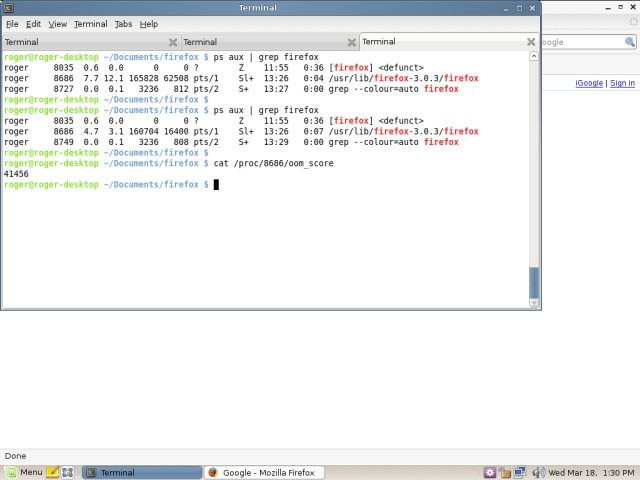Screen dimensions: 640x480
Task: Close the third active Terminal tab
Action: click(x=530, y=43)
